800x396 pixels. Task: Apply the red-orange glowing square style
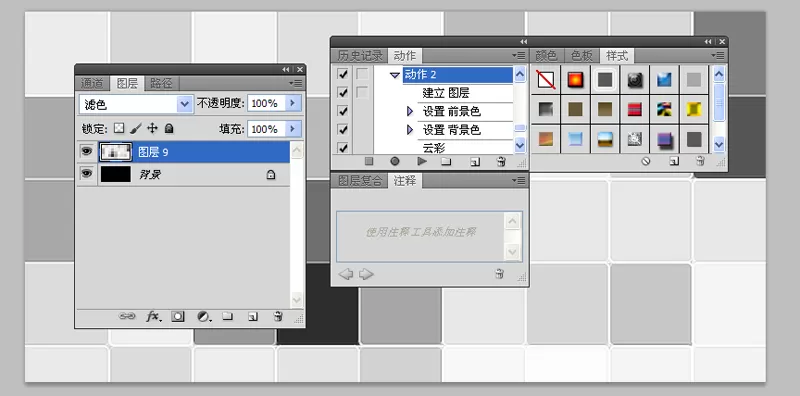click(x=576, y=80)
